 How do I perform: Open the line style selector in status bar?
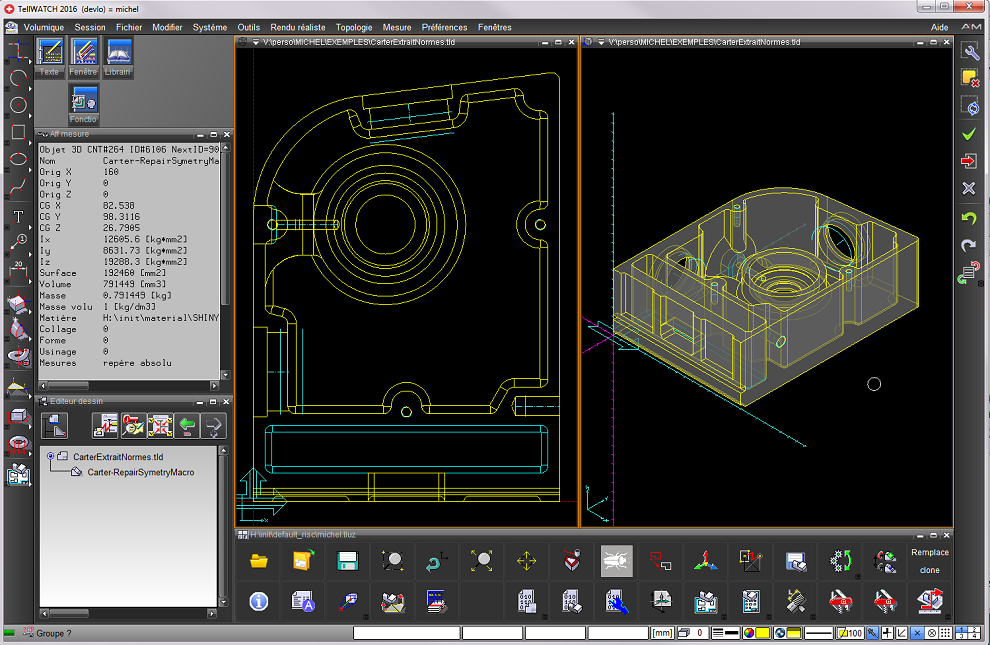[x=819, y=633]
